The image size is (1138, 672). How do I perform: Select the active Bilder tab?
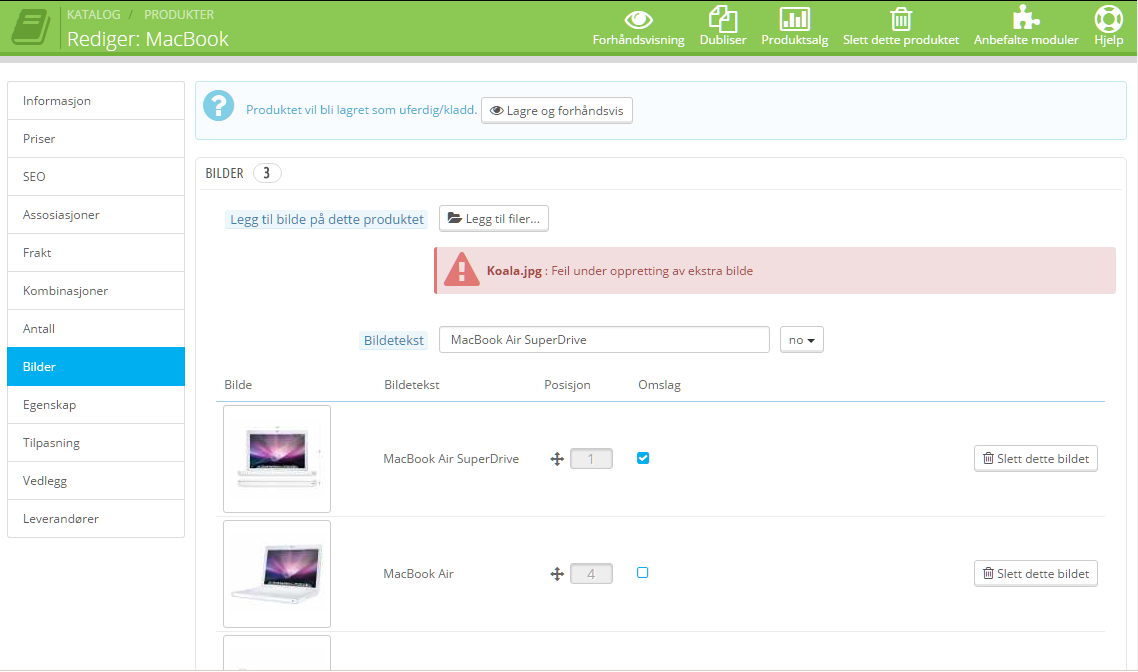click(x=96, y=366)
